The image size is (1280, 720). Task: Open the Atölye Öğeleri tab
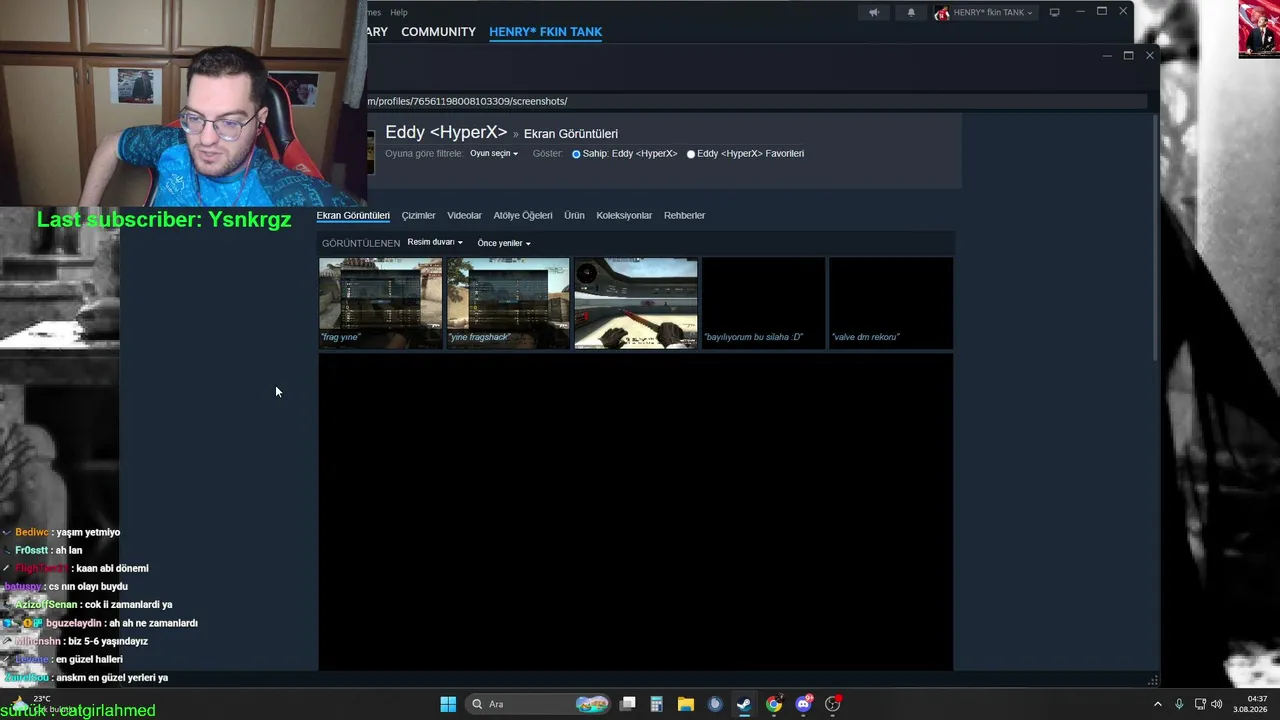click(x=523, y=216)
